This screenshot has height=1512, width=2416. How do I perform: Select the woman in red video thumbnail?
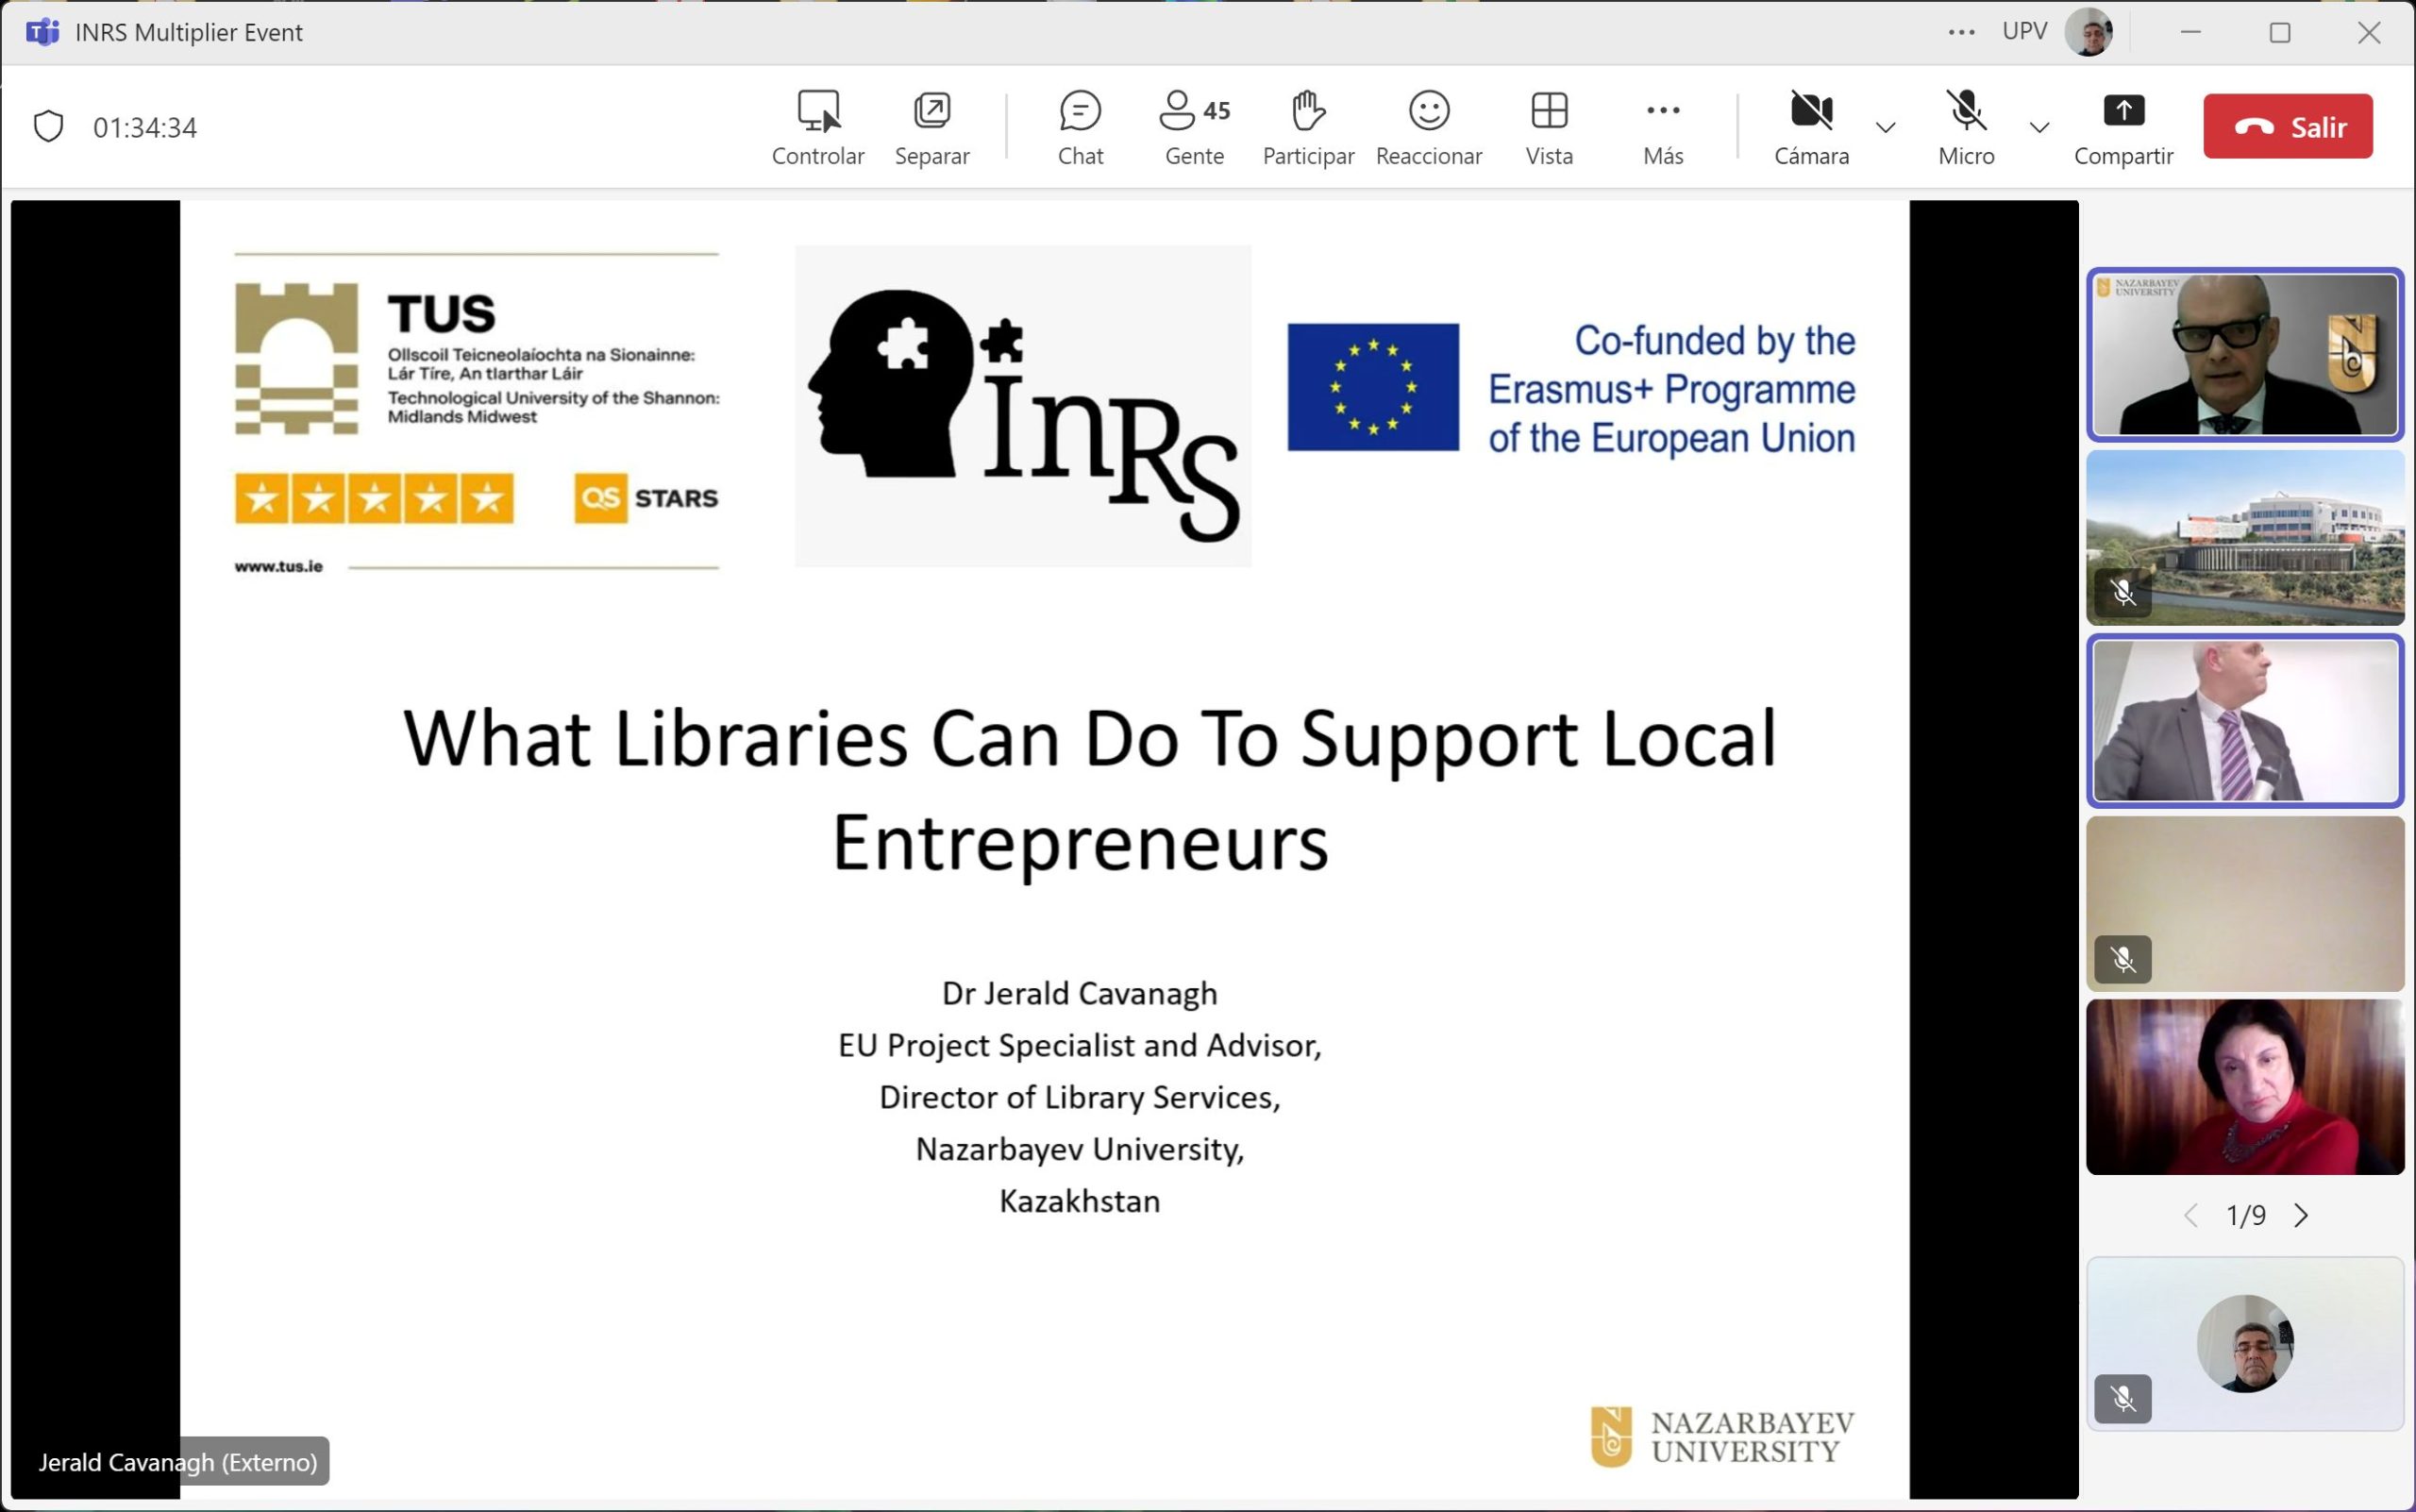pyautogui.click(x=2244, y=1087)
